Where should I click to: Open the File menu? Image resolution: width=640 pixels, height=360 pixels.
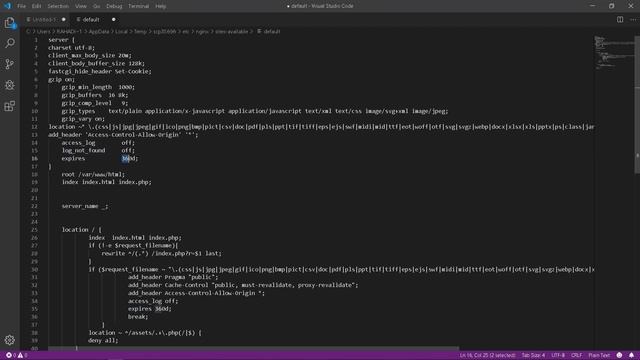[22, 6]
